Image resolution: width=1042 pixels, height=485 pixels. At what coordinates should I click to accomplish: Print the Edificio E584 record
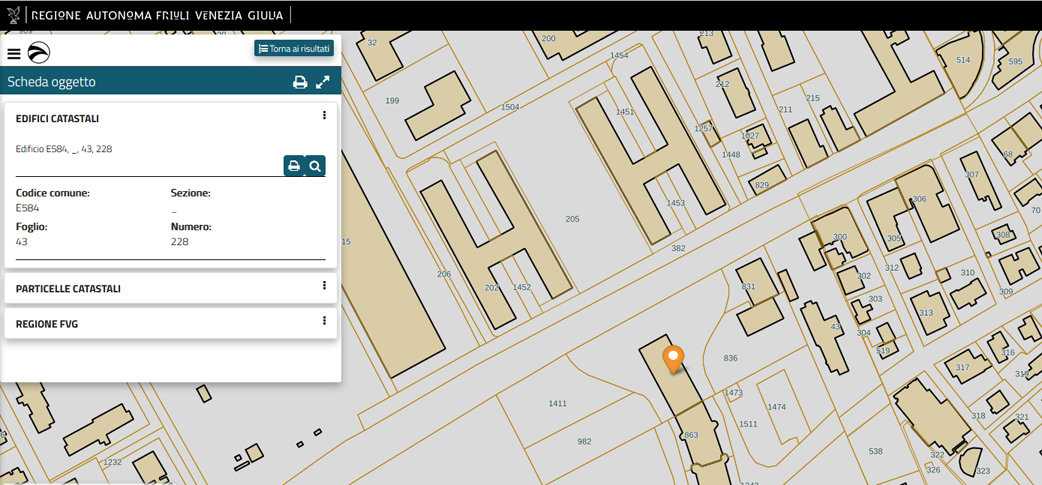click(293, 166)
